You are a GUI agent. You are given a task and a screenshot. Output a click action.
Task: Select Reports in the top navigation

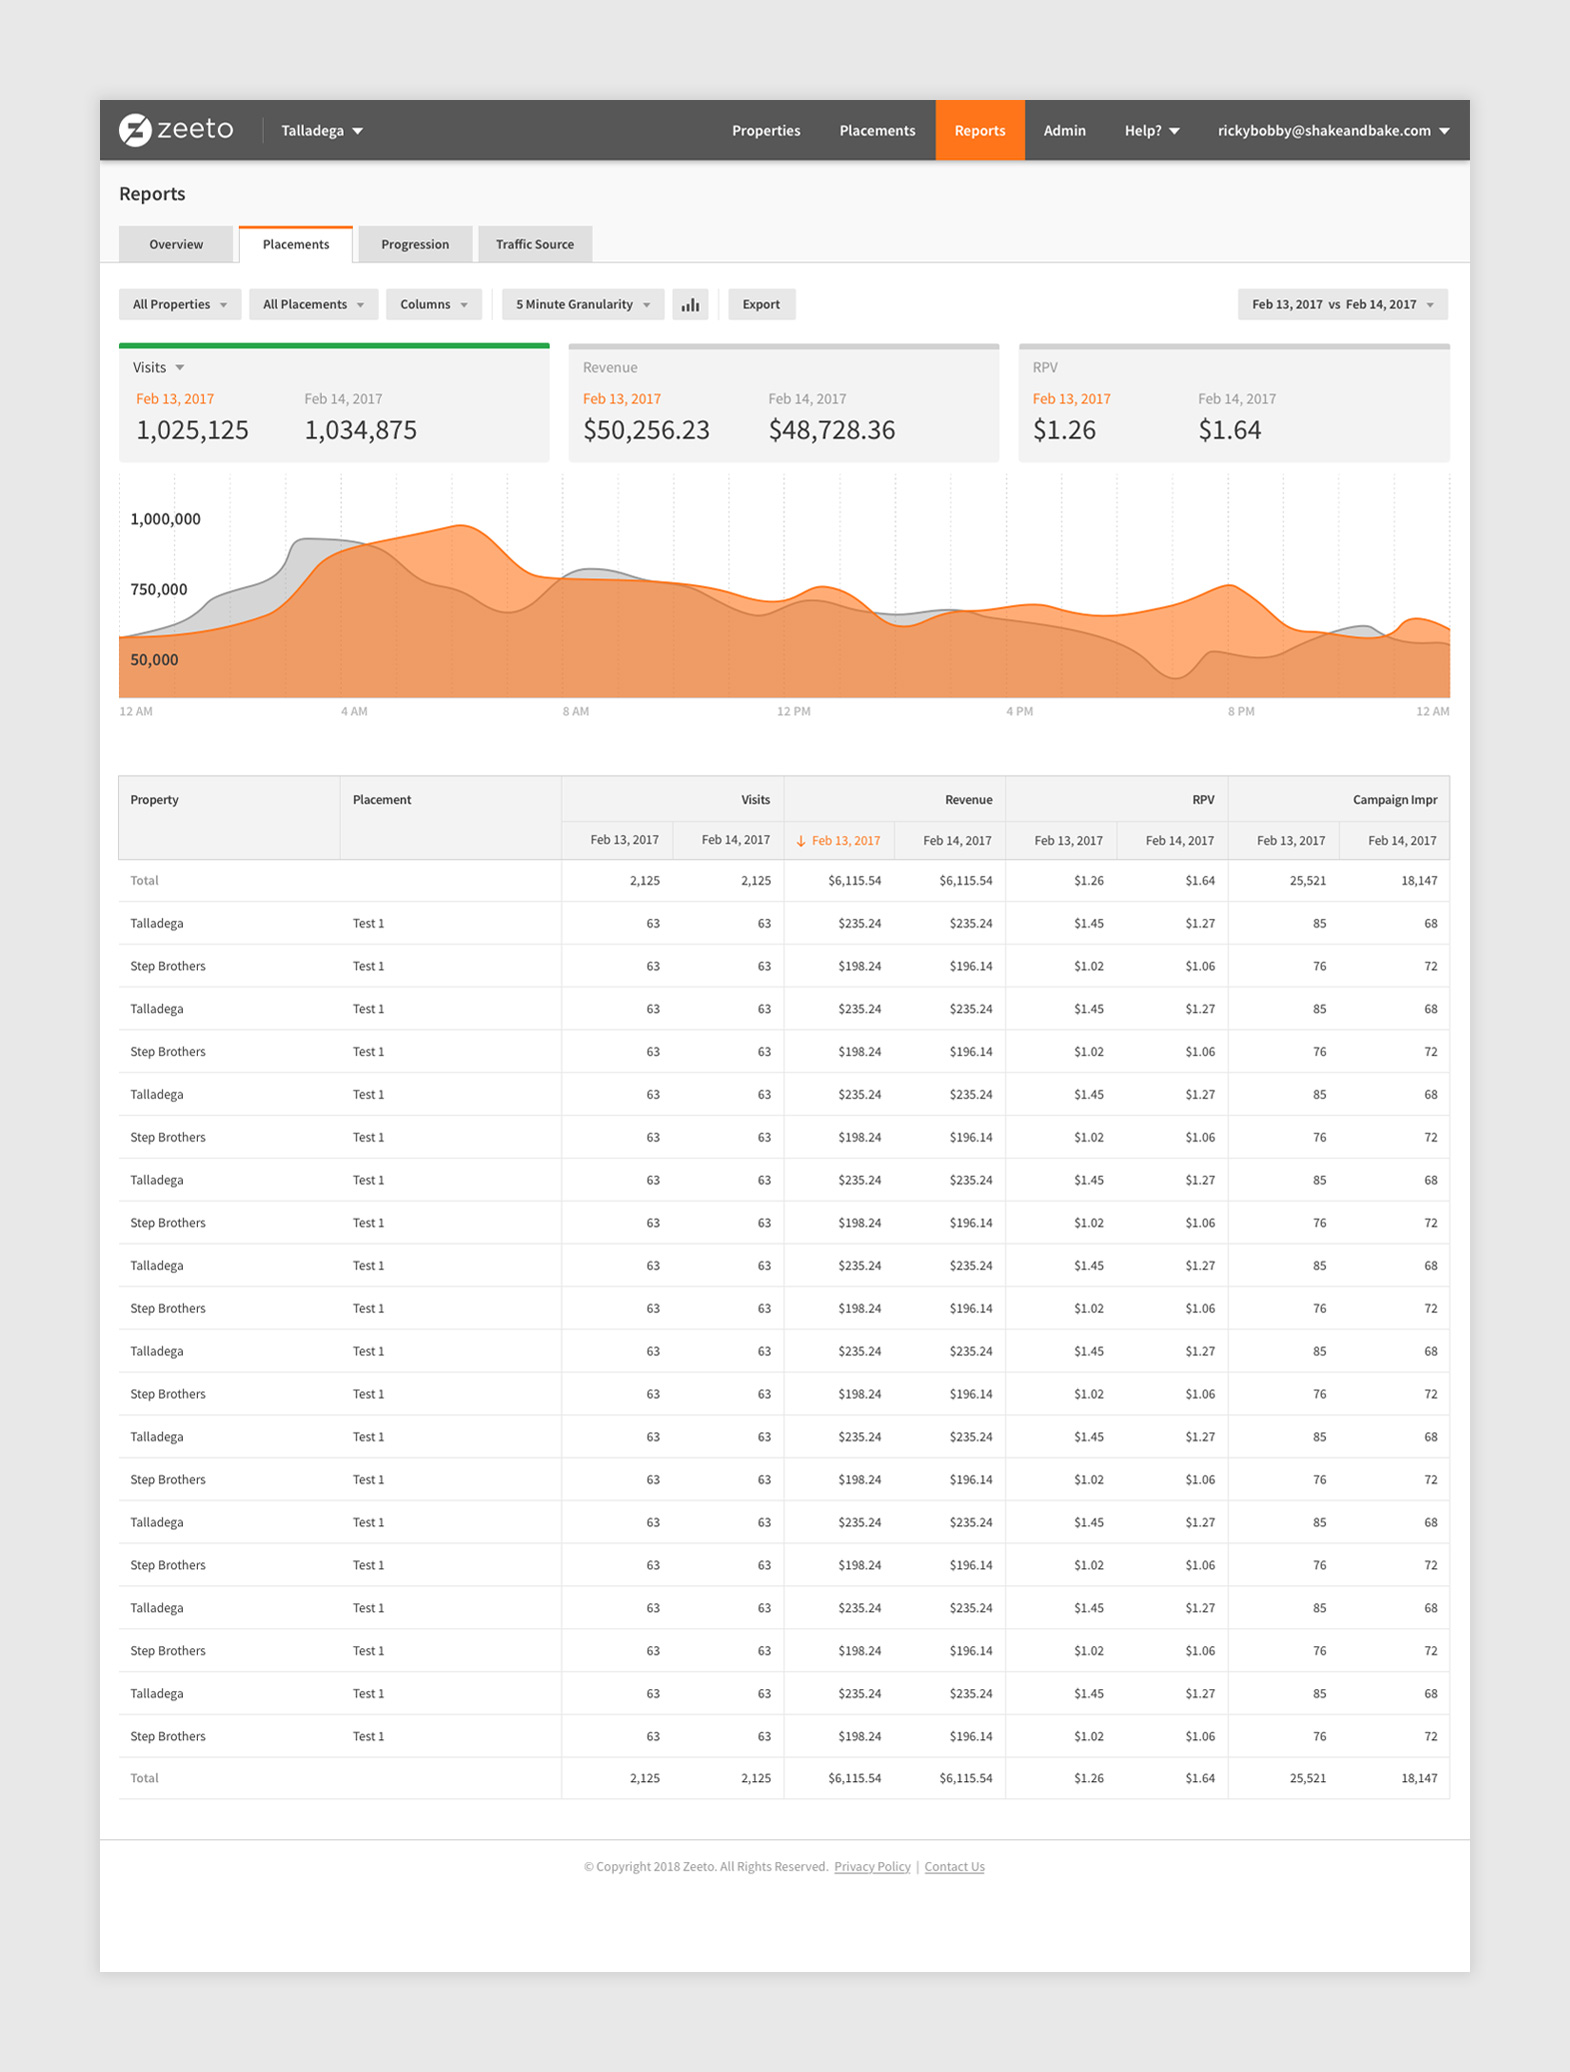click(x=980, y=130)
